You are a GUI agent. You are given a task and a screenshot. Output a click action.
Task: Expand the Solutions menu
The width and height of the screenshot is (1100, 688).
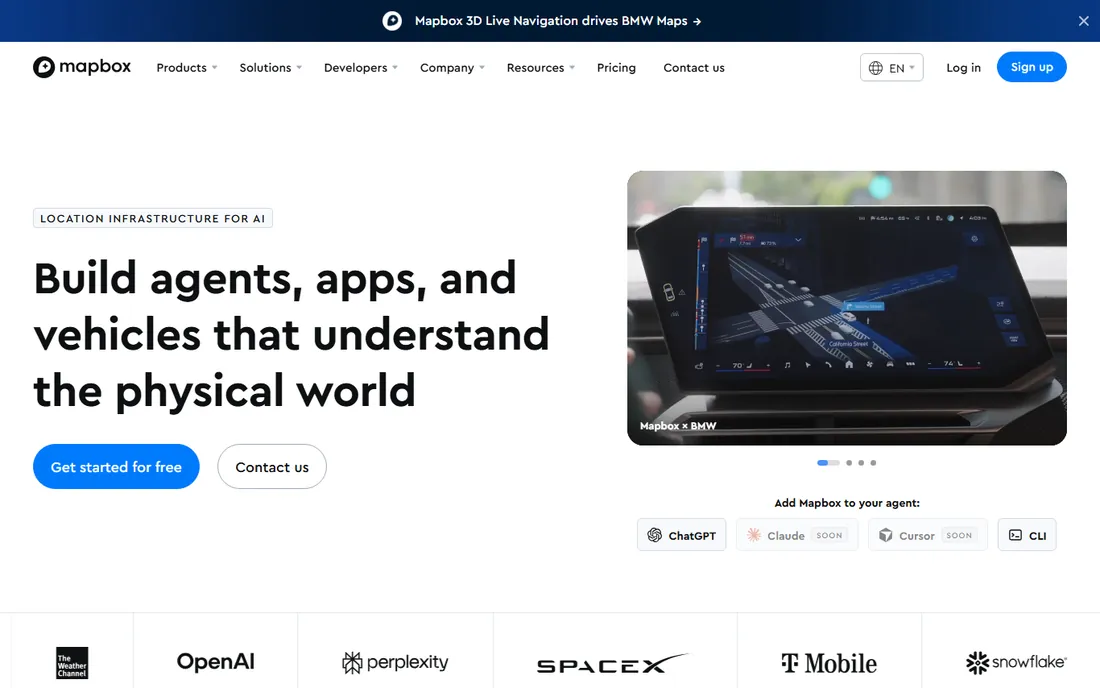point(271,67)
